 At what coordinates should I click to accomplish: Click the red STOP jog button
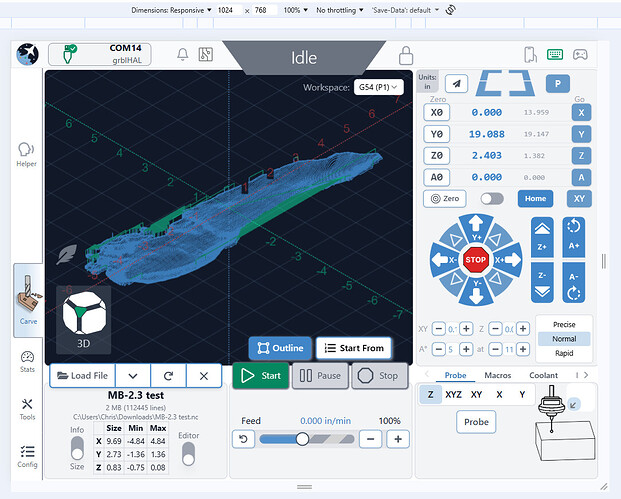pos(476,259)
